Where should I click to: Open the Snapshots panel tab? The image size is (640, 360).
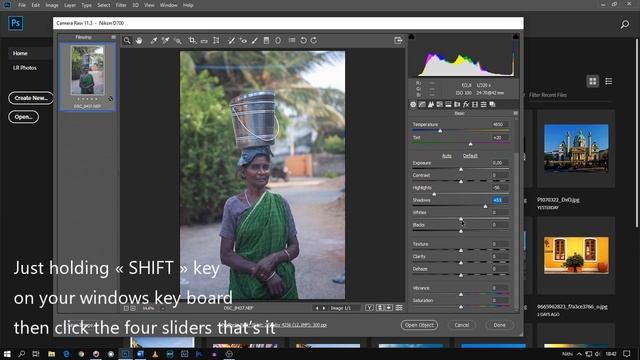[x=493, y=104]
